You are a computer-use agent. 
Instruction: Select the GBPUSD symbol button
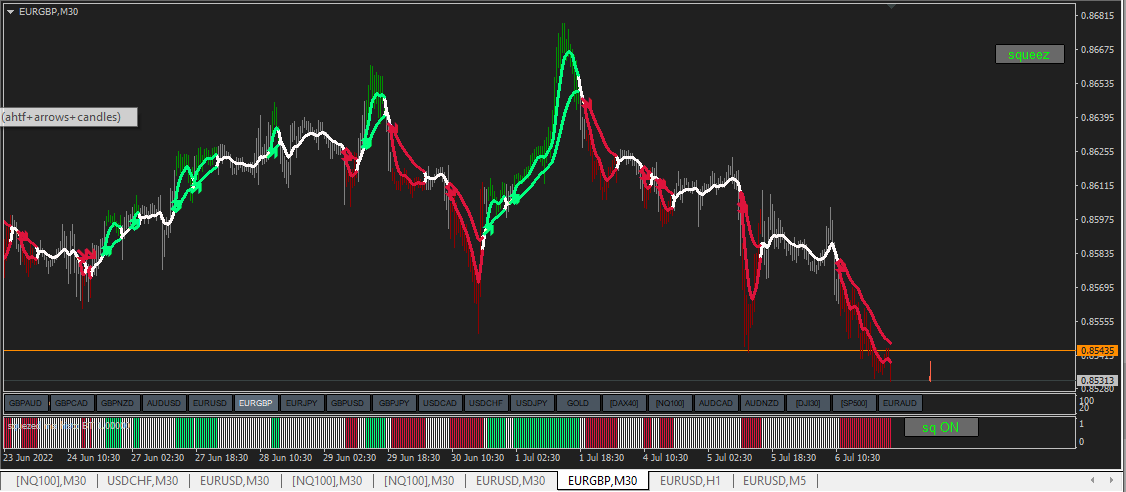[349, 404]
